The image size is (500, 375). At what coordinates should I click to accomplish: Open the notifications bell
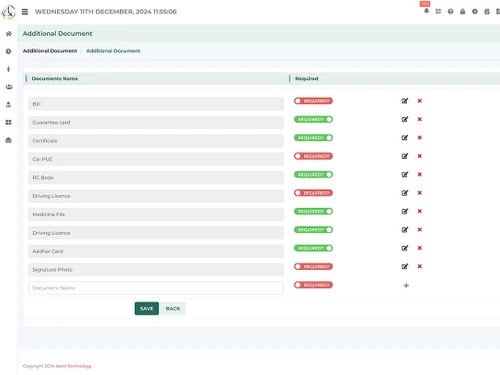(426, 11)
